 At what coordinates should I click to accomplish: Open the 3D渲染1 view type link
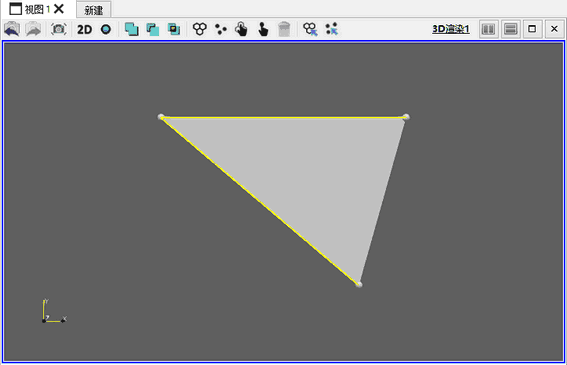coord(451,29)
